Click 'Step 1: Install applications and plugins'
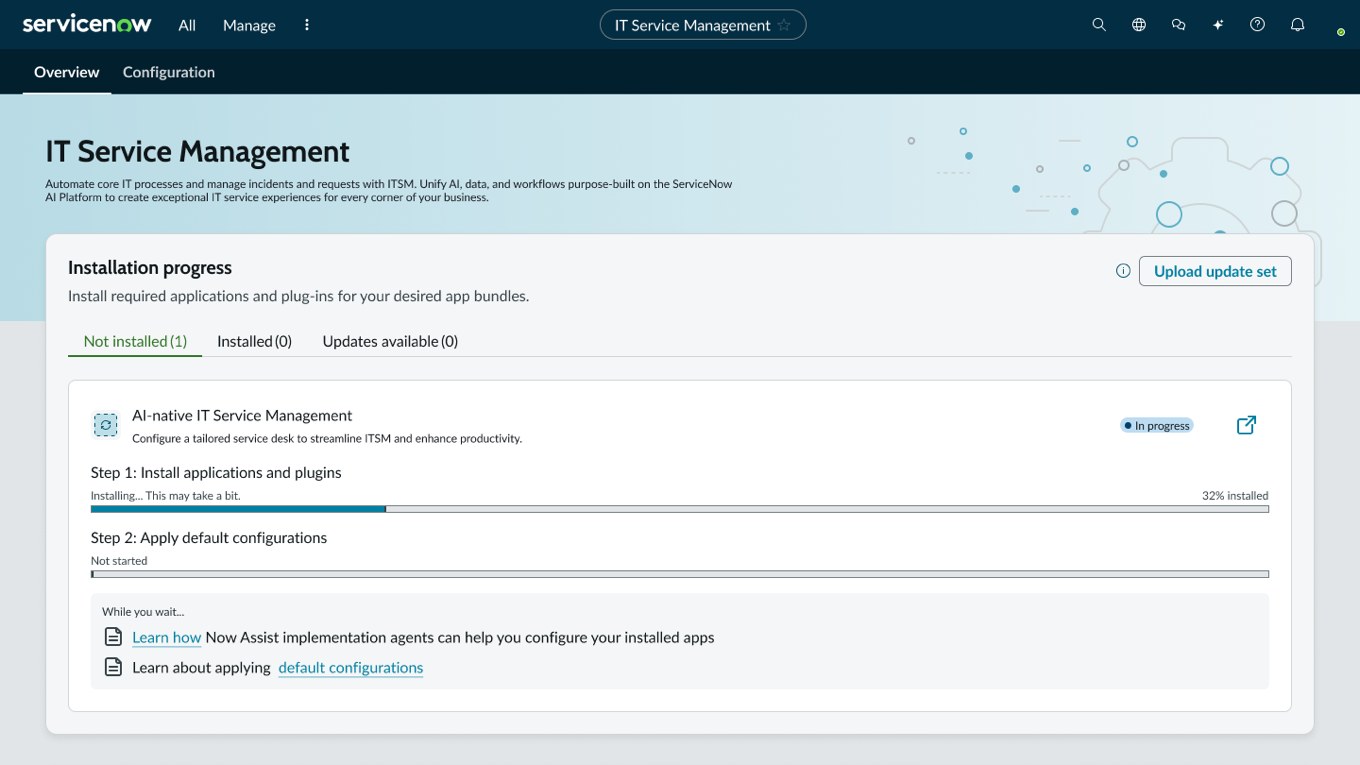The width and height of the screenshot is (1360, 765). click(216, 472)
